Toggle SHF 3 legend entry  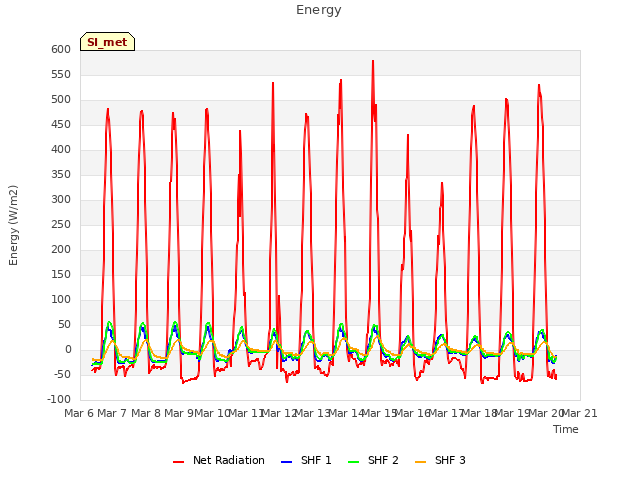point(440,460)
